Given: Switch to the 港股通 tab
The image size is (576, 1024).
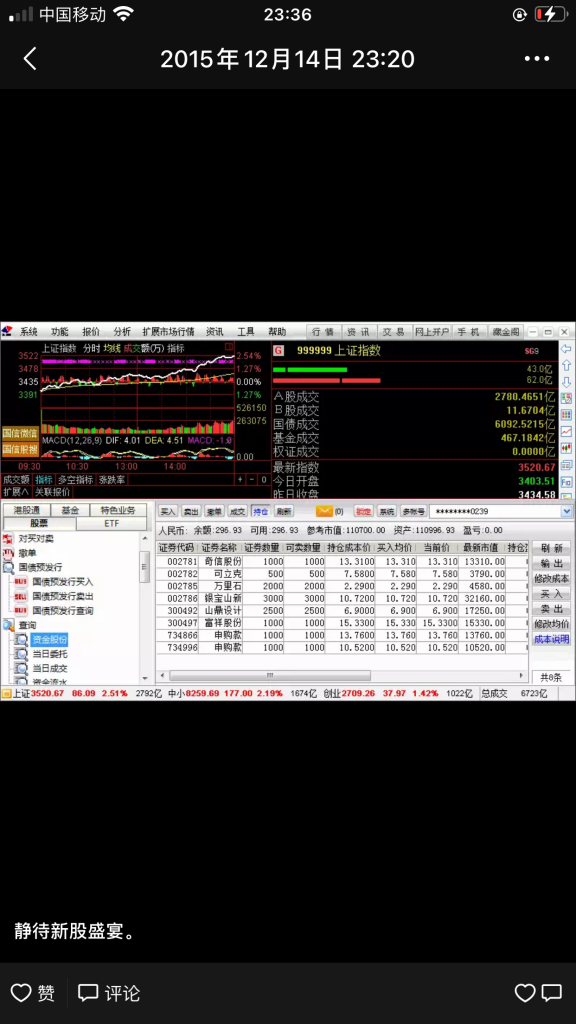Looking at the screenshot, I should click(x=27, y=511).
